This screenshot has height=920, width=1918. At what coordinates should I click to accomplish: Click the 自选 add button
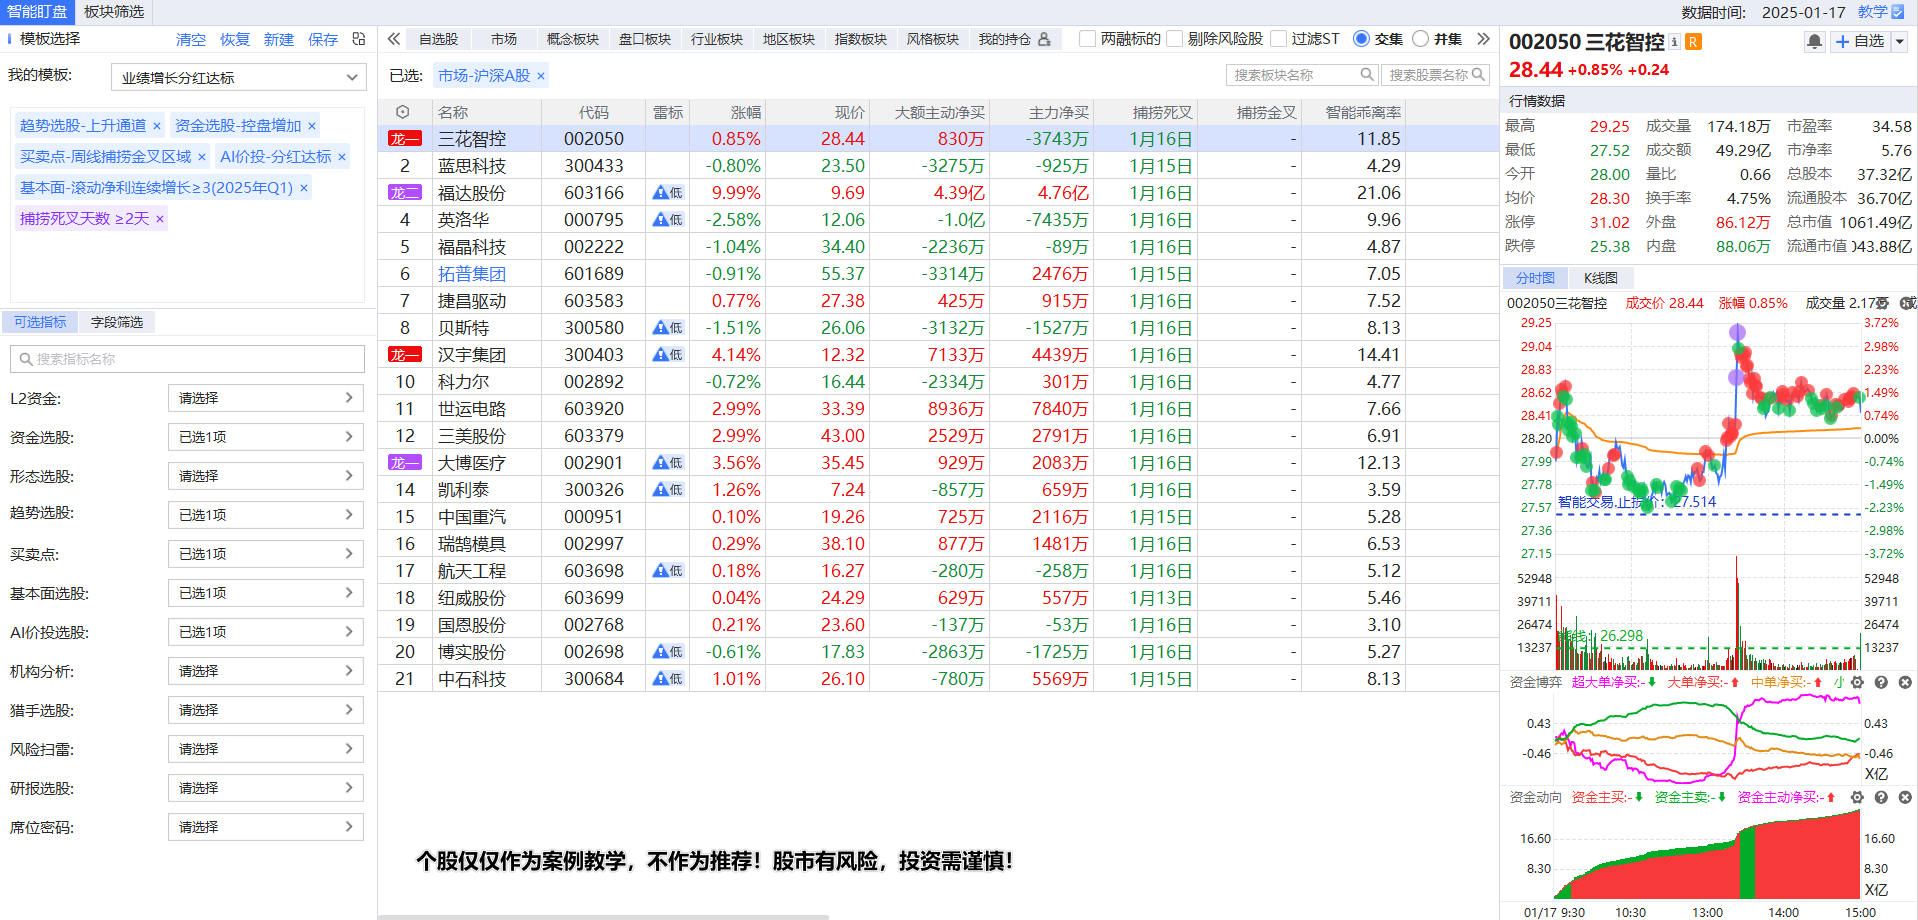click(x=1859, y=41)
